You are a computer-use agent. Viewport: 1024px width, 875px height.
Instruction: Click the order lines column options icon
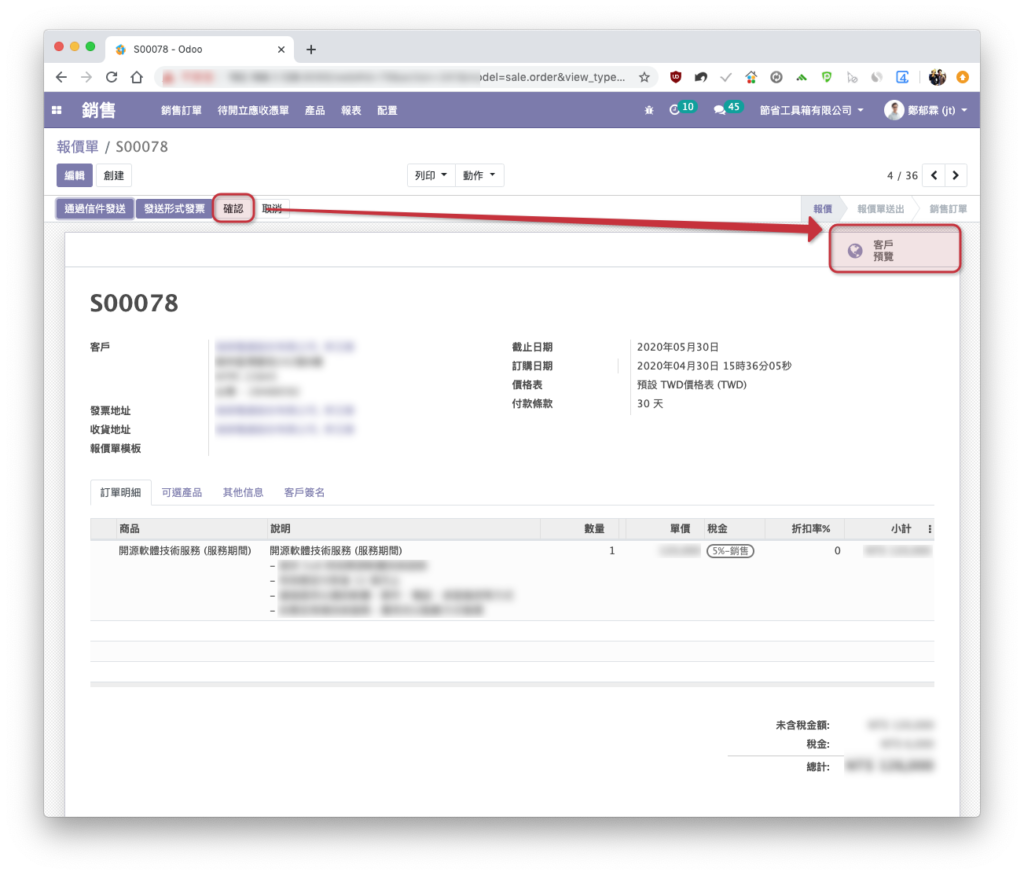[929, 529]
